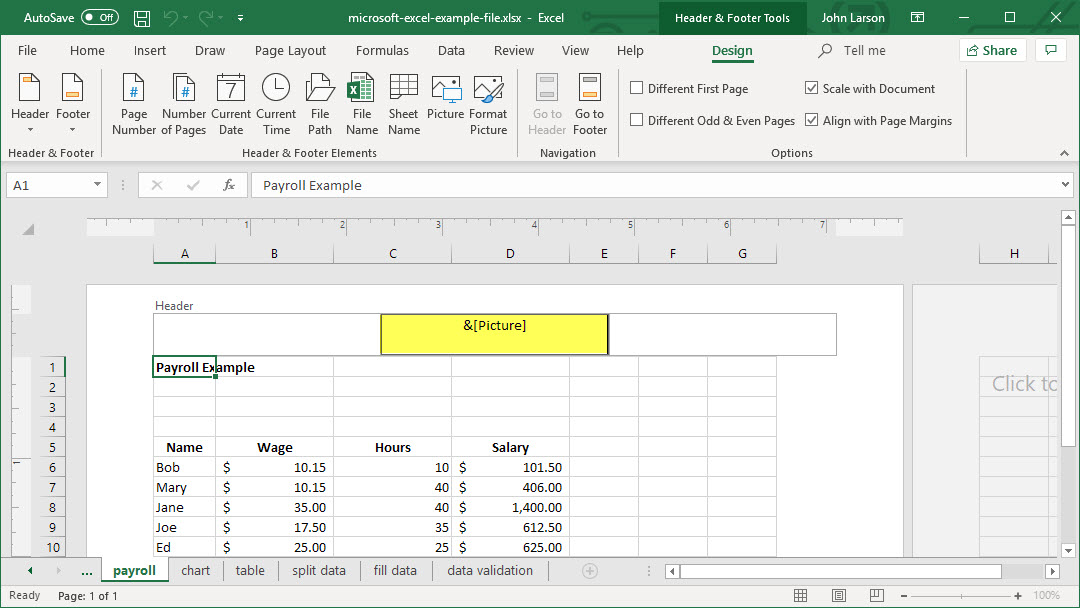Insert Current Time into header
This screenshot has width=1080, height=608.
[x=276, y=104]
